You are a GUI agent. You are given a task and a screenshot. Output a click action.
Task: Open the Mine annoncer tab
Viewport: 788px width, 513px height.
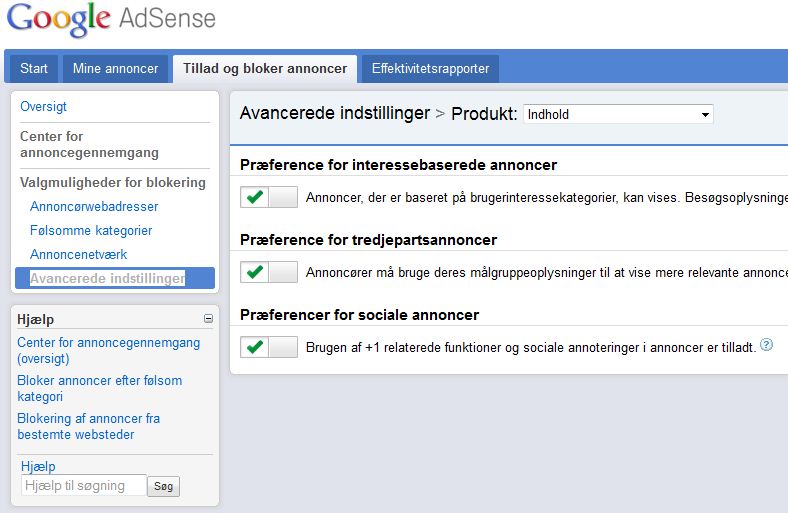coord(115,68)
